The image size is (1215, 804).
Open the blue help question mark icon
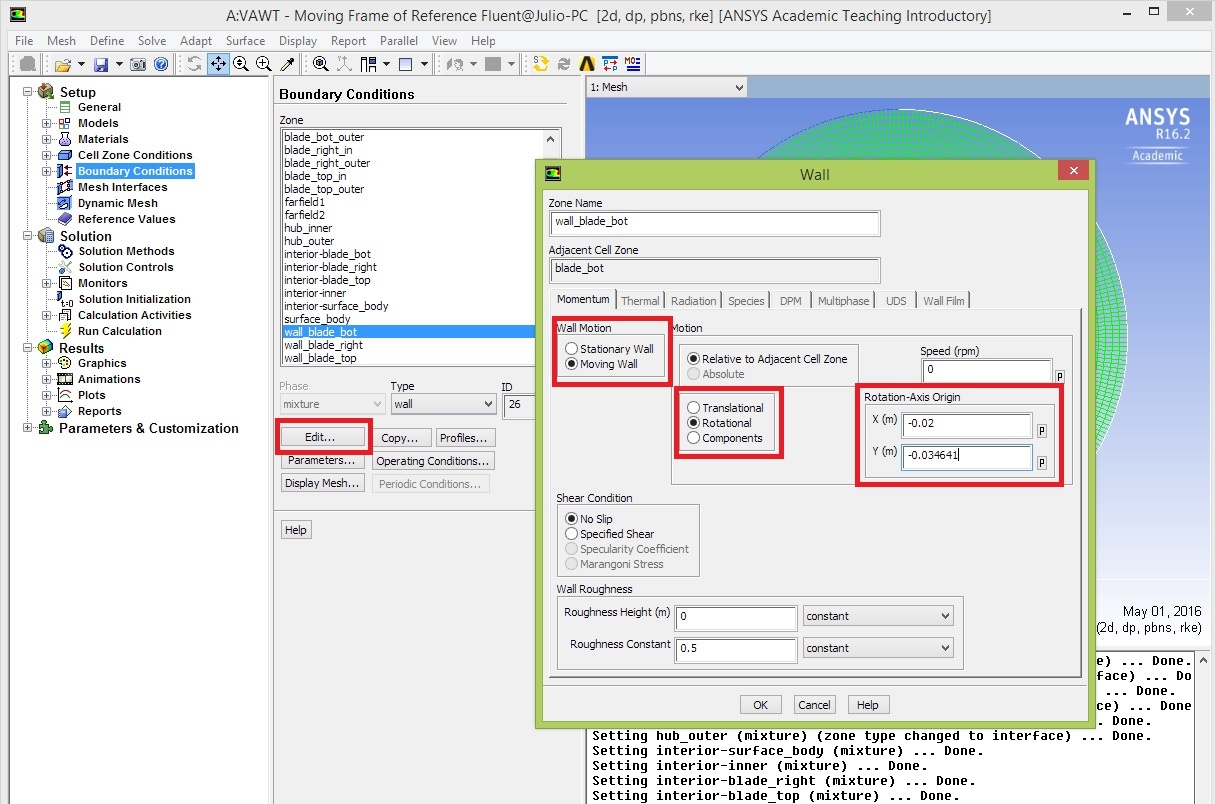pyautogui.click(x=160, y=64)
